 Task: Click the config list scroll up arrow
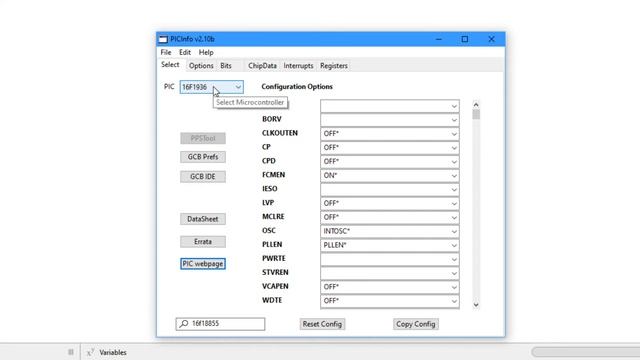[x=476, y=105]
